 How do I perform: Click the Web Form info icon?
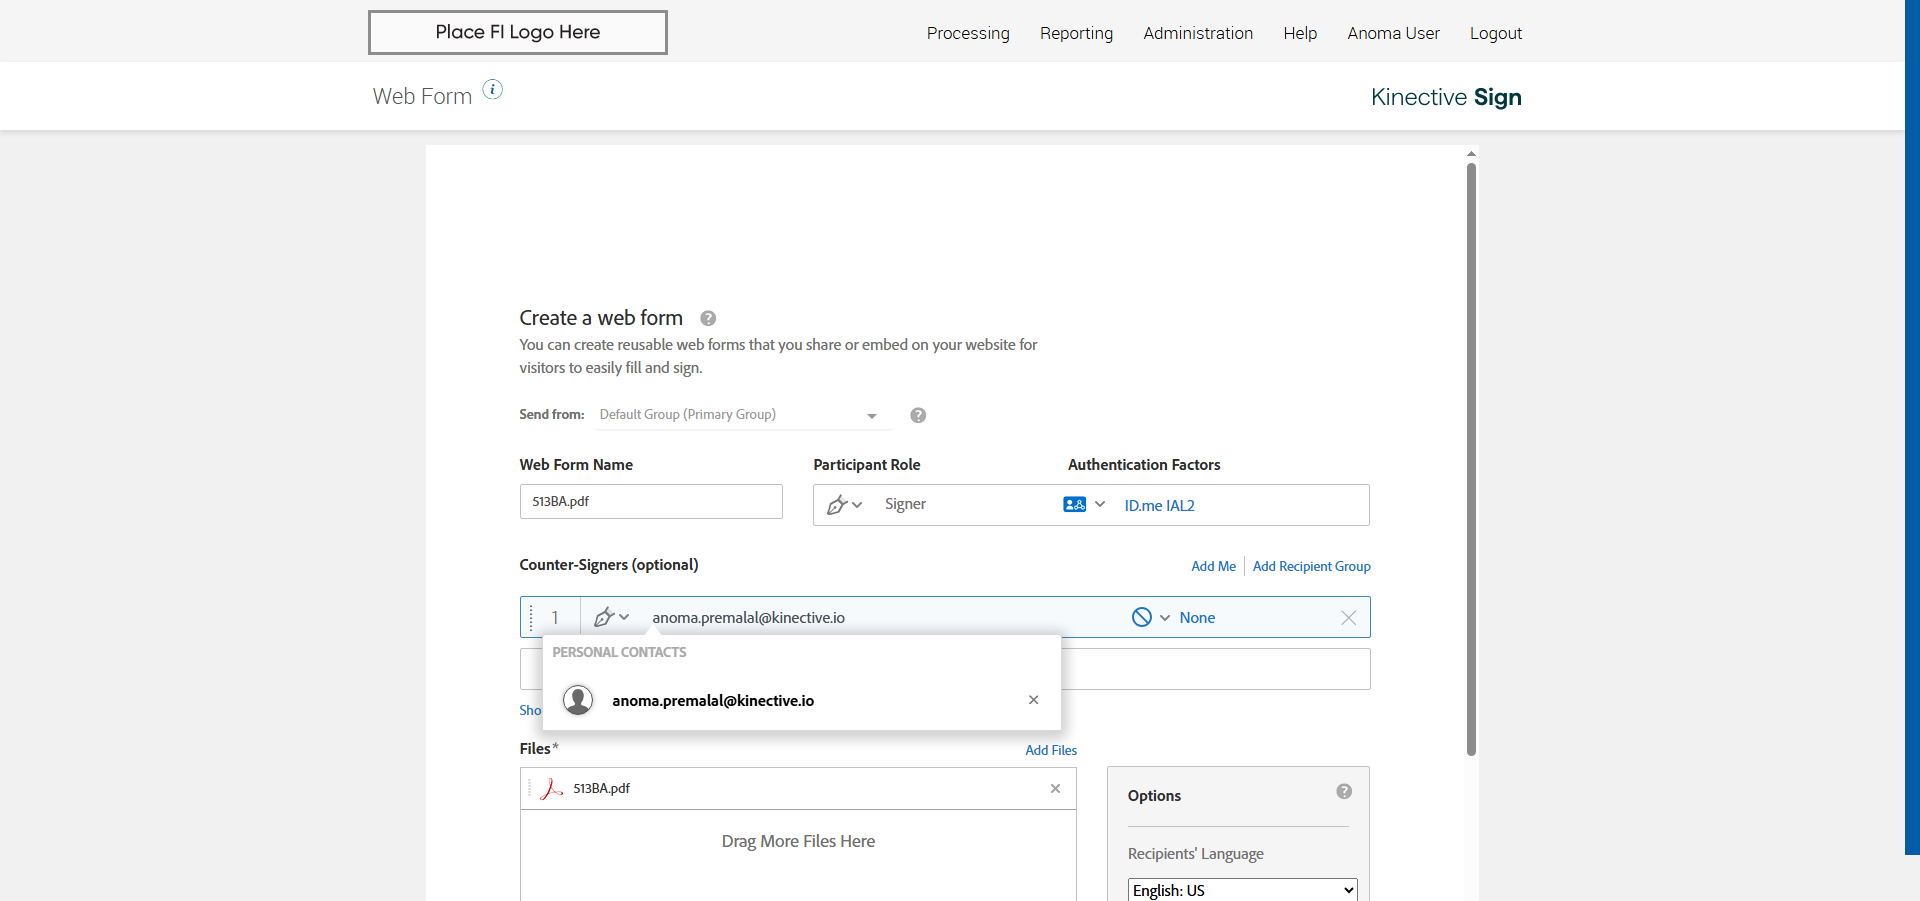[493, 90]
